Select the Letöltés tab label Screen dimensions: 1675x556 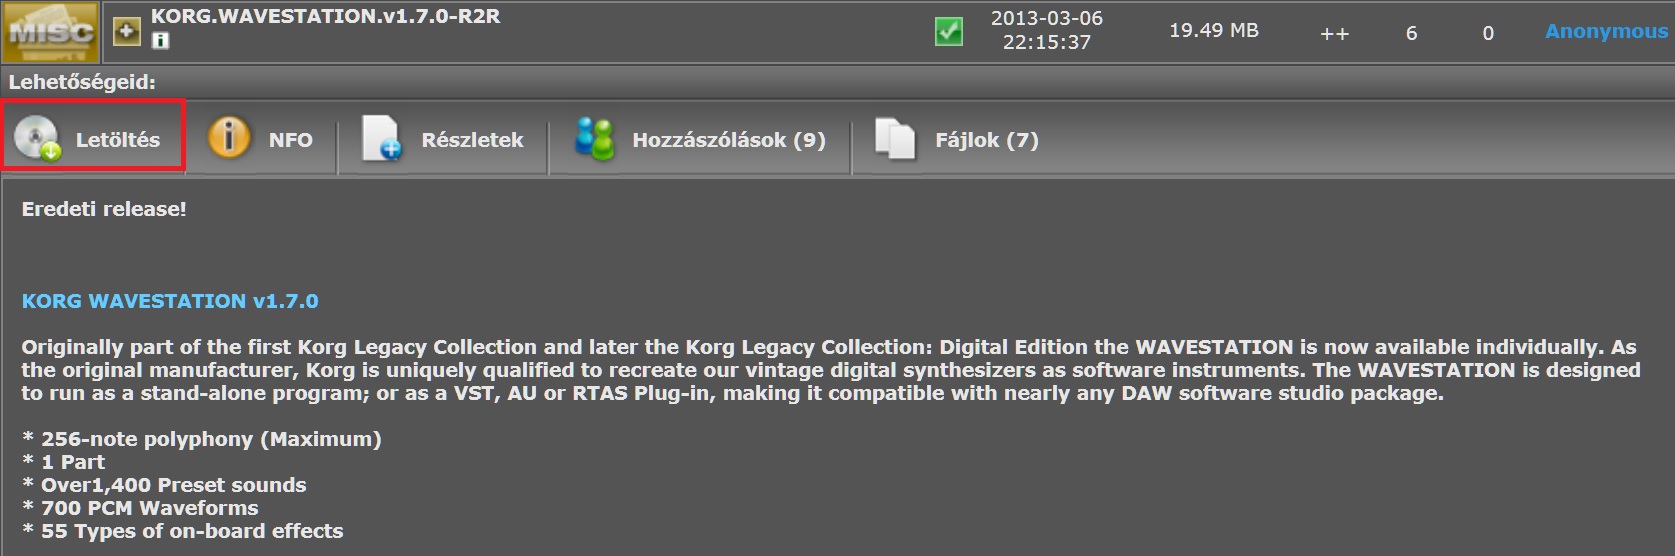118,140
